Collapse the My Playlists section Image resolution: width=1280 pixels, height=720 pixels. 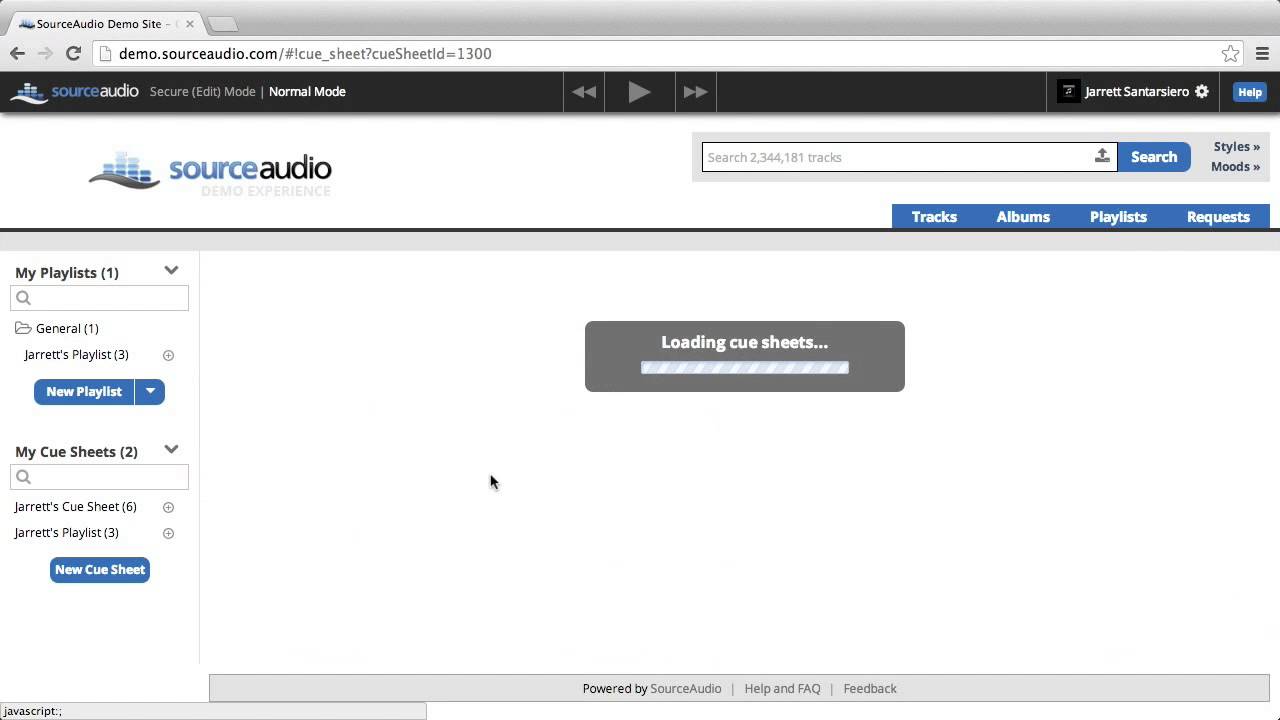pos(171,271)
